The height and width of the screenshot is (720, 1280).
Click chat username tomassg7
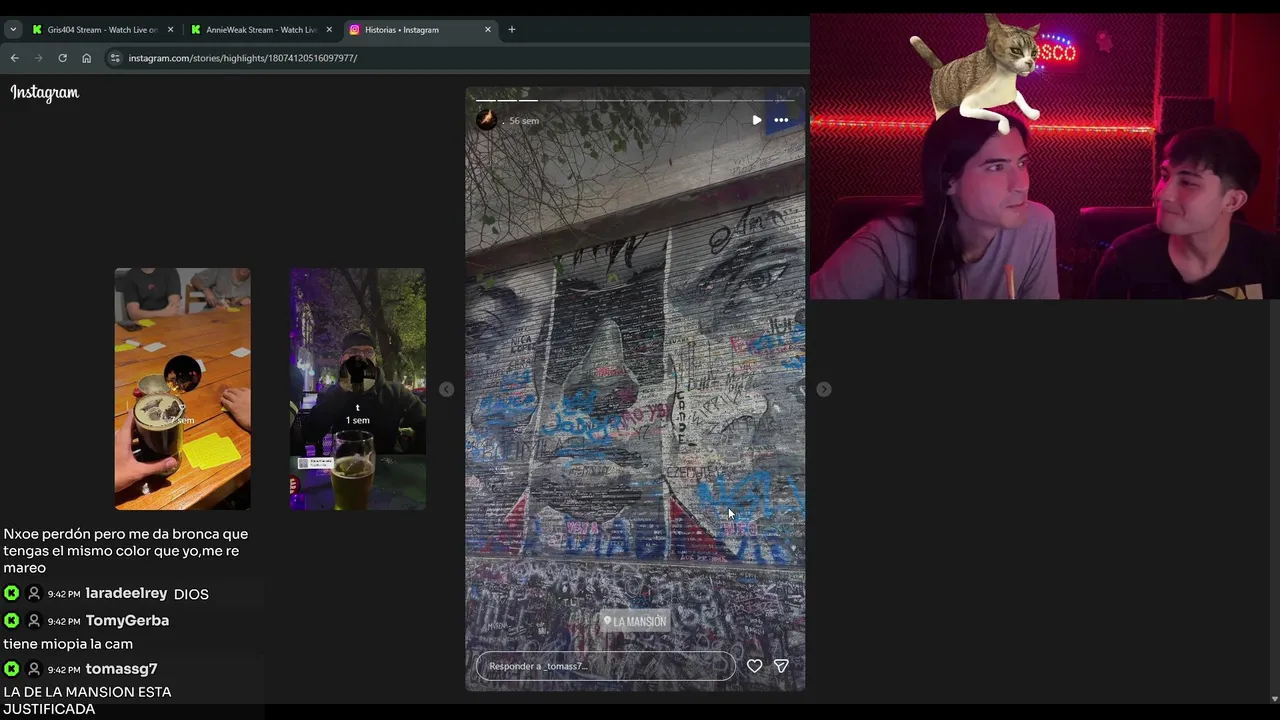pyautogui.click(x=121, y=669)
